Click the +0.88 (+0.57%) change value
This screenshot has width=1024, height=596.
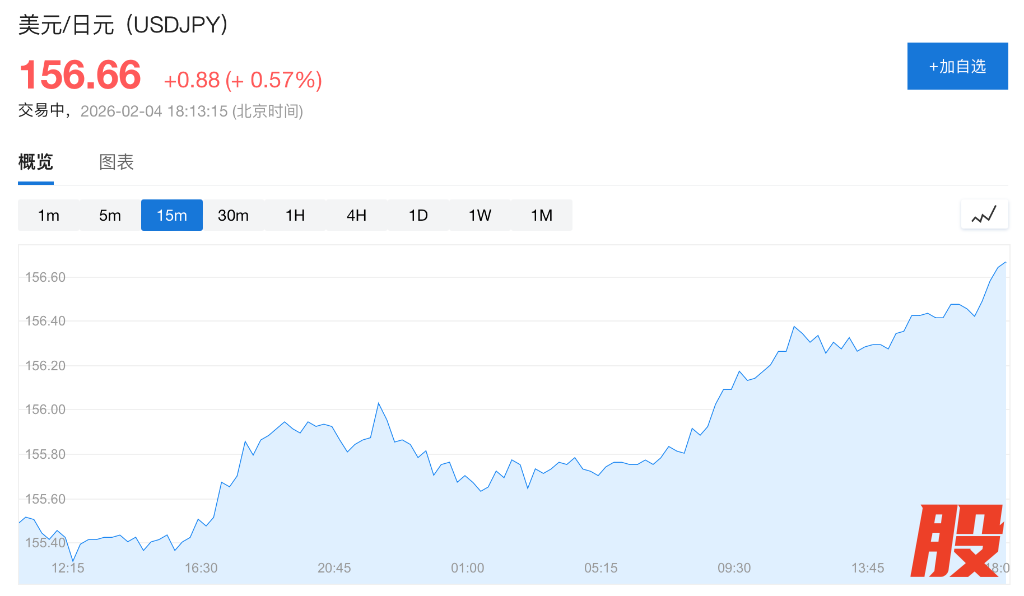point(243,80)
